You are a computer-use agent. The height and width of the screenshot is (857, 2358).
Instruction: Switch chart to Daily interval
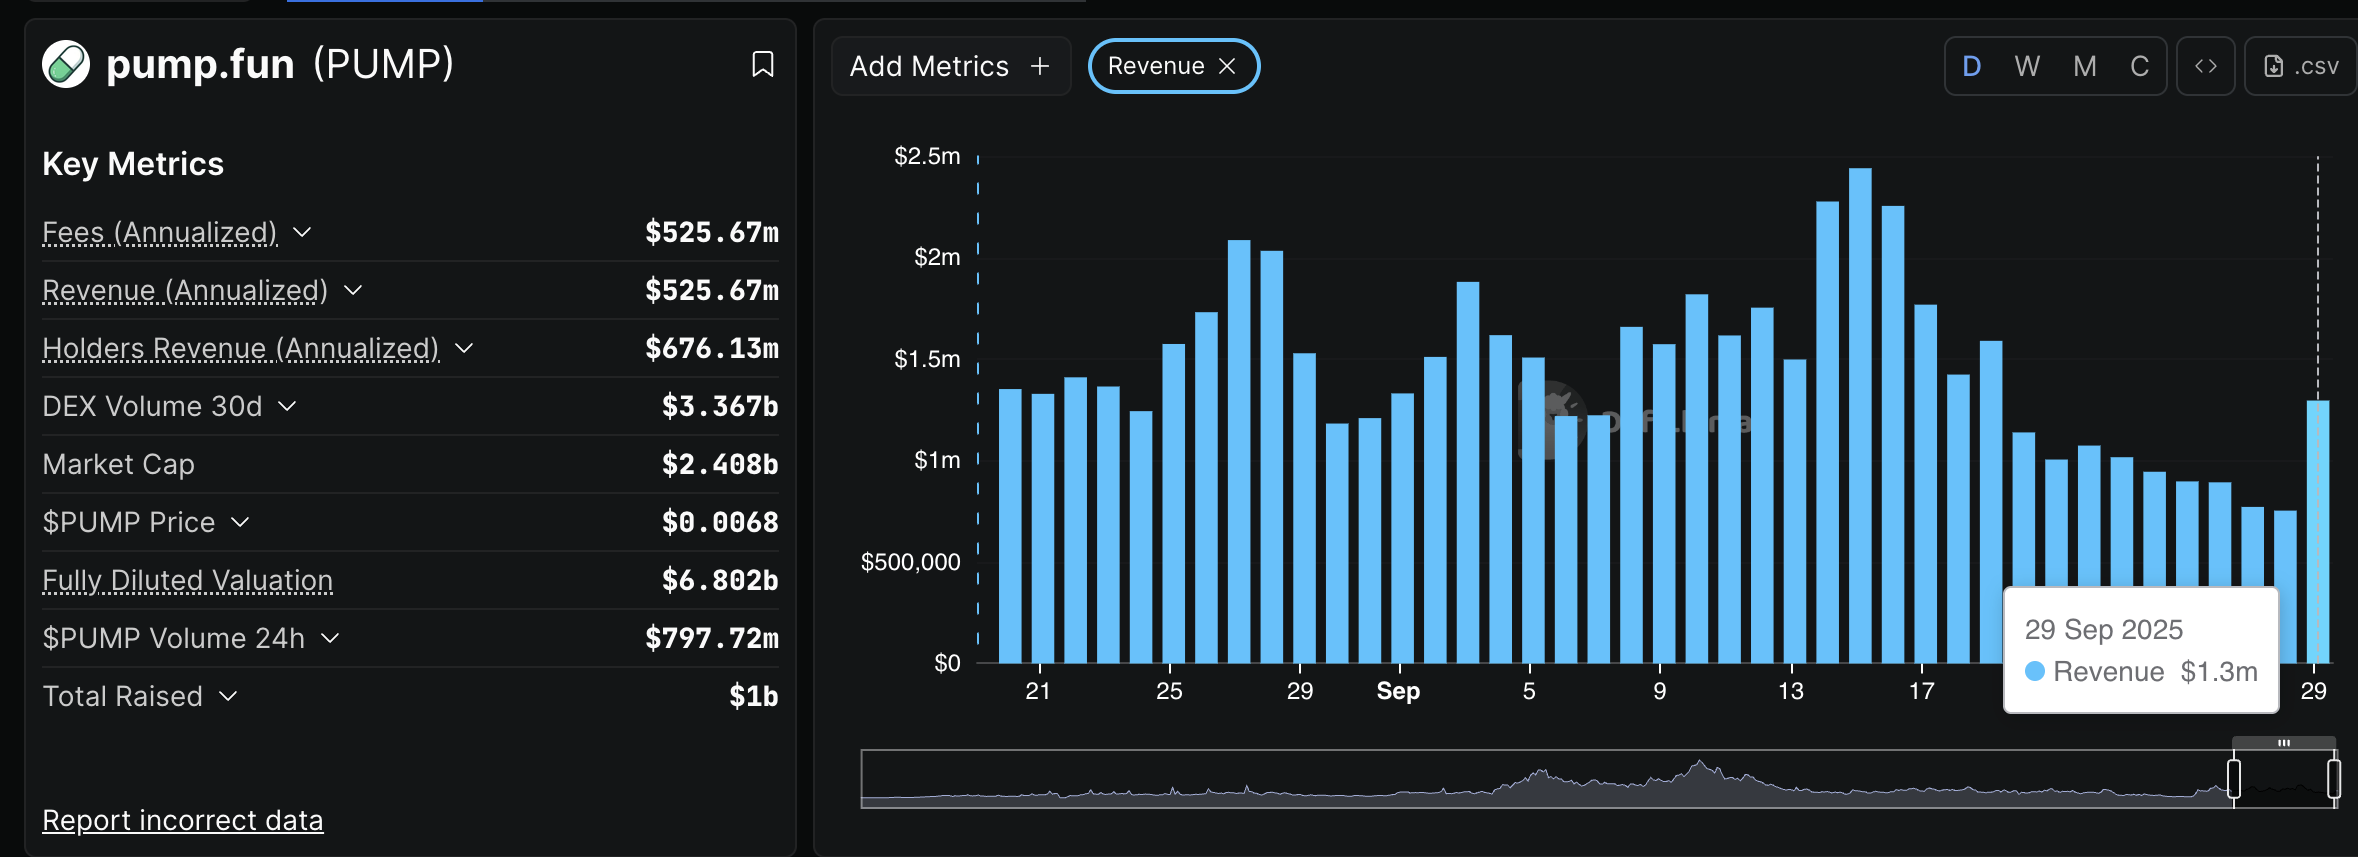(1971, 66)
